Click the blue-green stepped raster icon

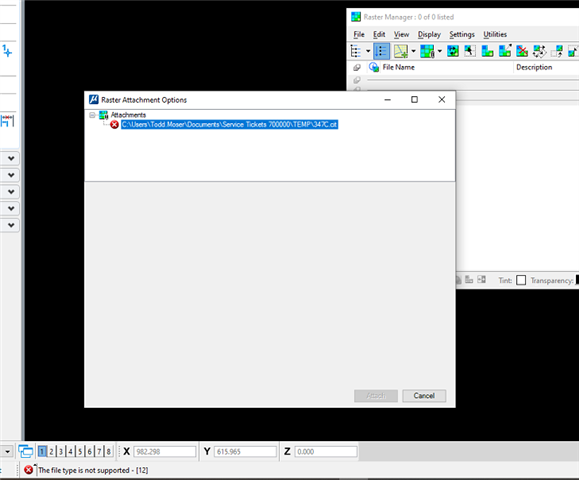click(x=487, y=51)
